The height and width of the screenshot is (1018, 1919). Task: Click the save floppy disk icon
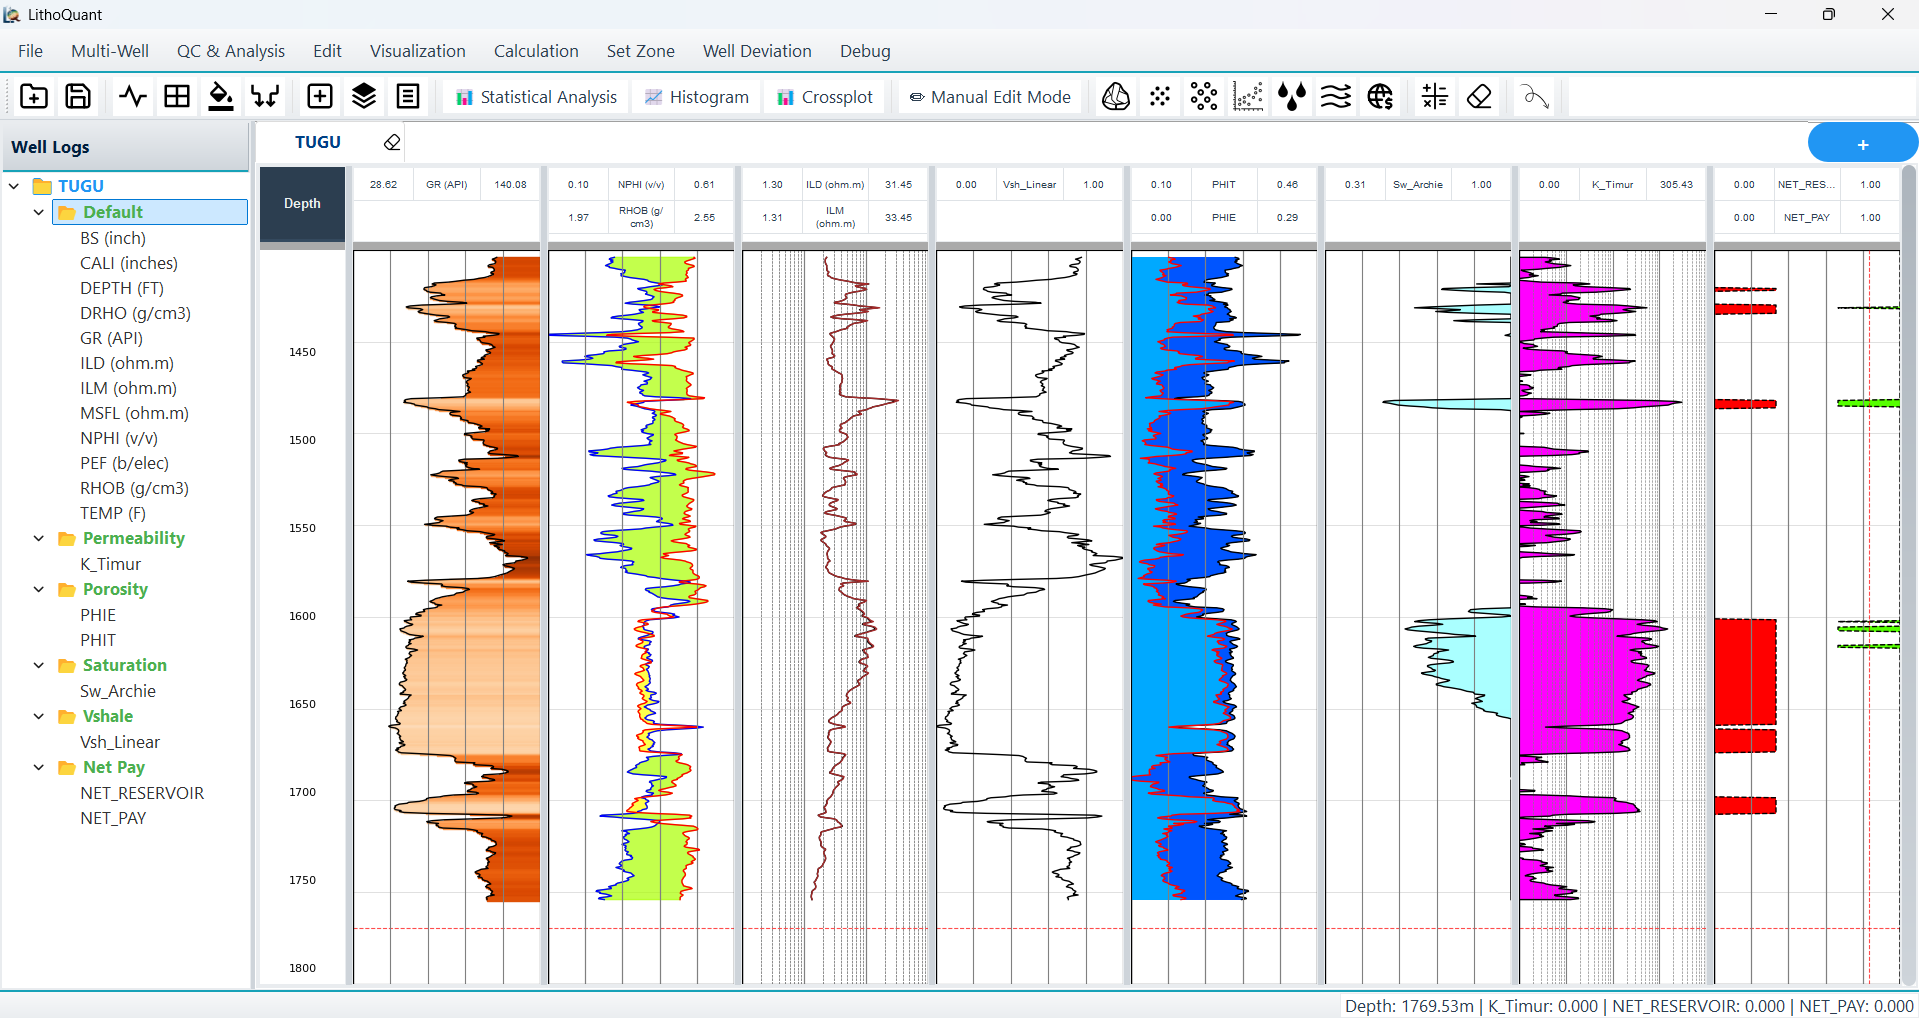[78, 96]
